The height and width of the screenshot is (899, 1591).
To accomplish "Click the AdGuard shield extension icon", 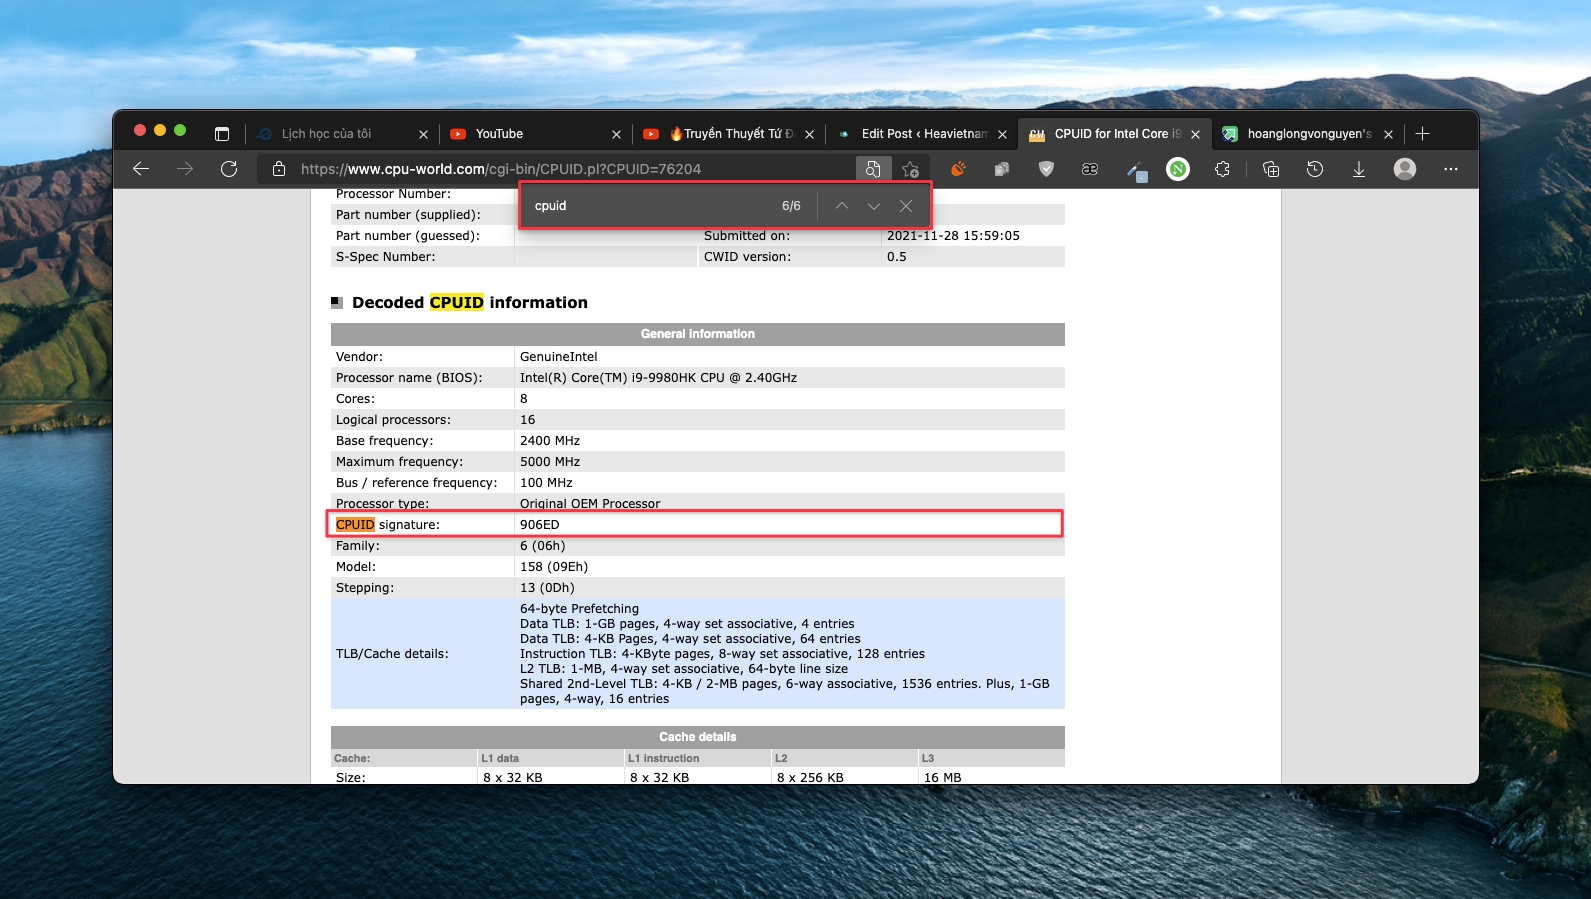I will (x=1046, y=169).
